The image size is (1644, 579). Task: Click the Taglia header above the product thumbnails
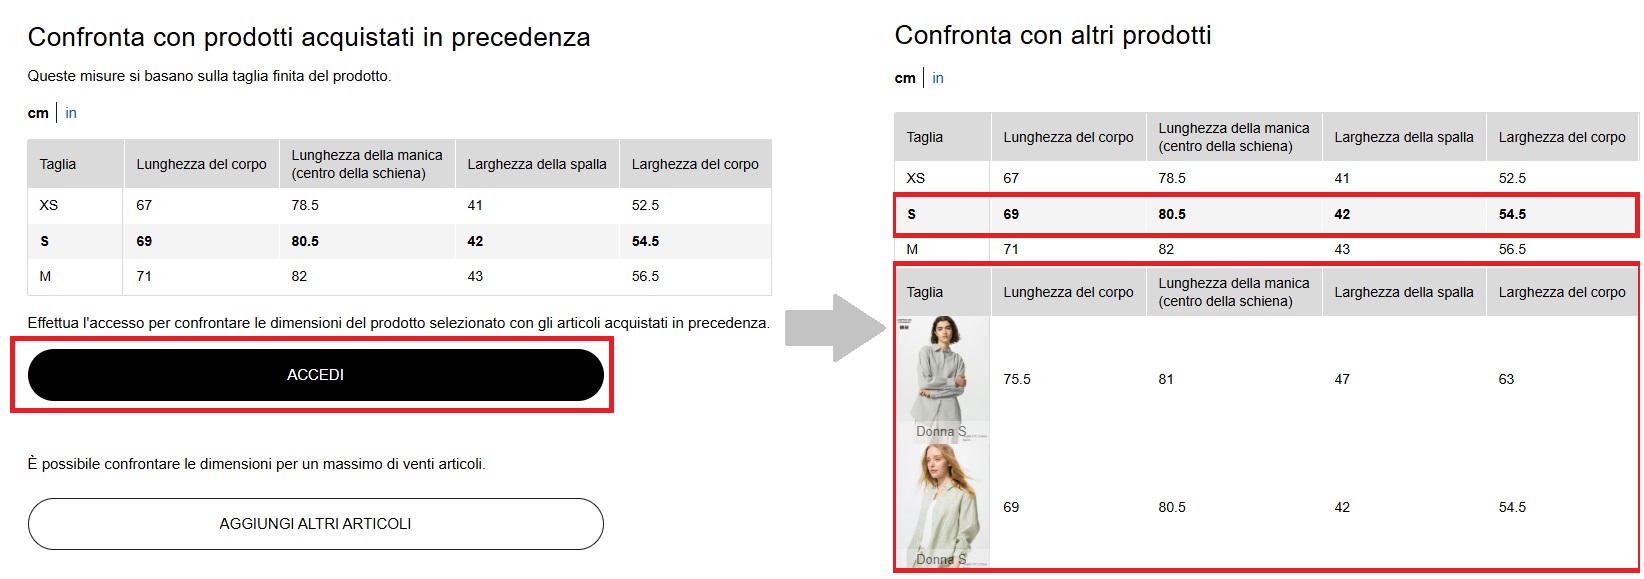pyautogui.click(x=925, y=292)
